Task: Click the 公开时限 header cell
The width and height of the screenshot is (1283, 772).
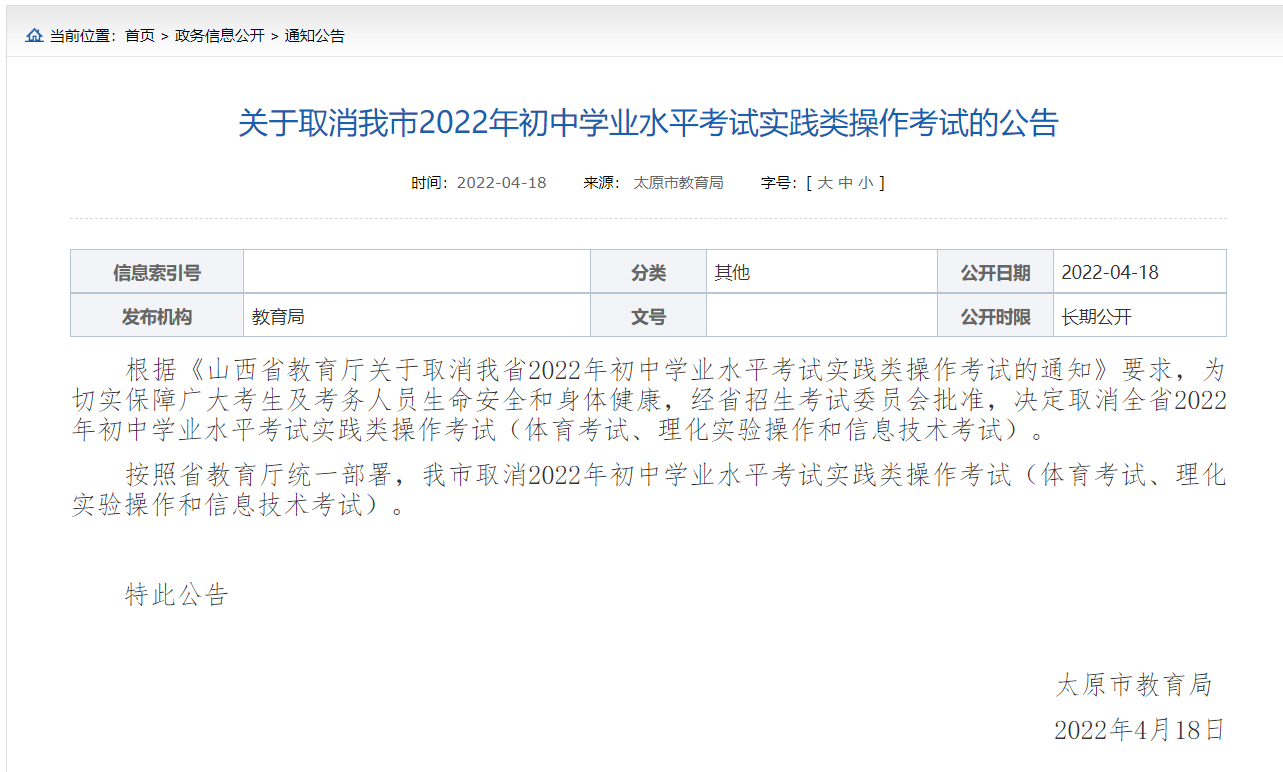Action: [995, 317]
